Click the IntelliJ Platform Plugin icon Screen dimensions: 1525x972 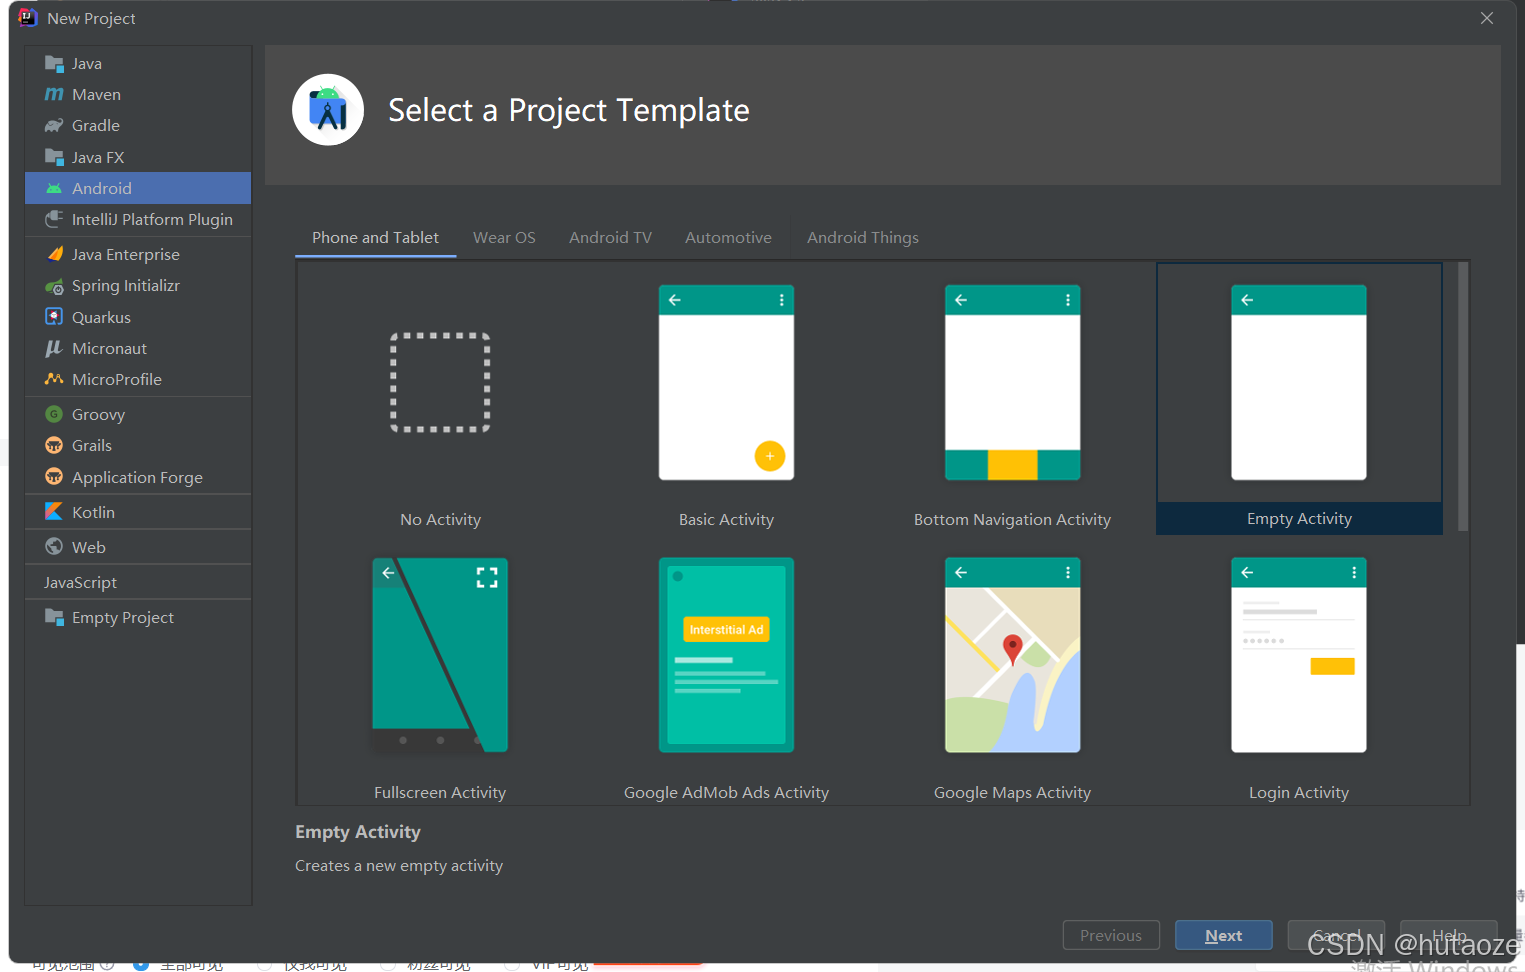point(54,219)
